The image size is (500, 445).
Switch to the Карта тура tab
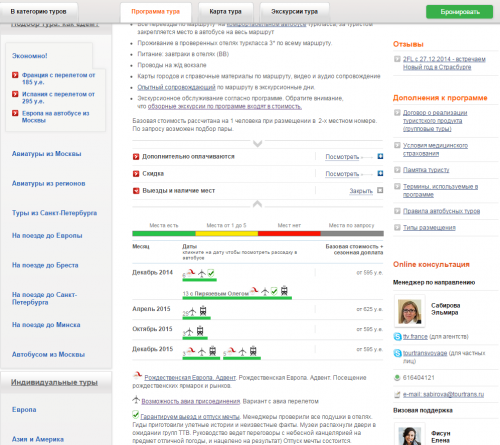[226, 12]
